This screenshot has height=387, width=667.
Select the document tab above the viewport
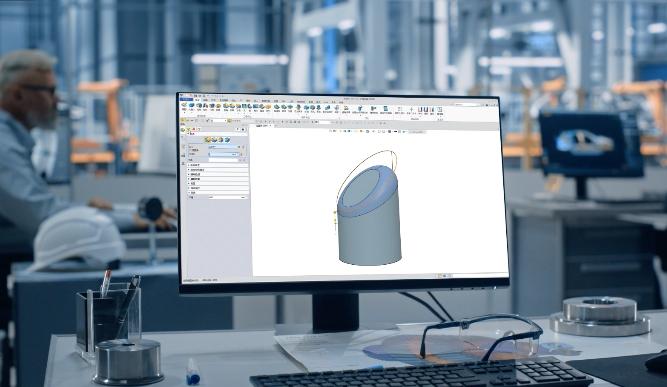point(264,125)
